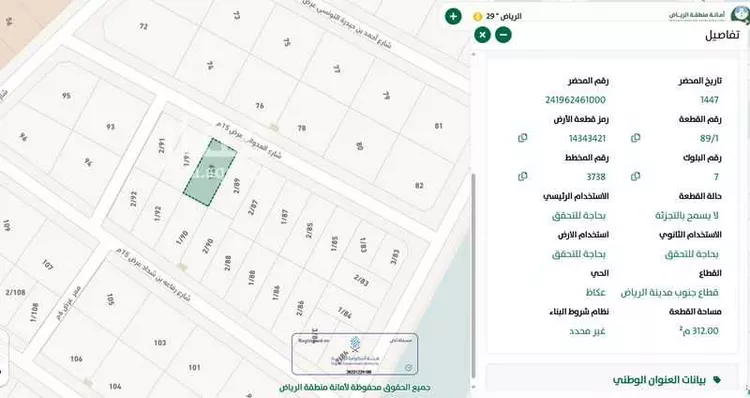Select parcel 76 on the map

(x=260, y=106)
